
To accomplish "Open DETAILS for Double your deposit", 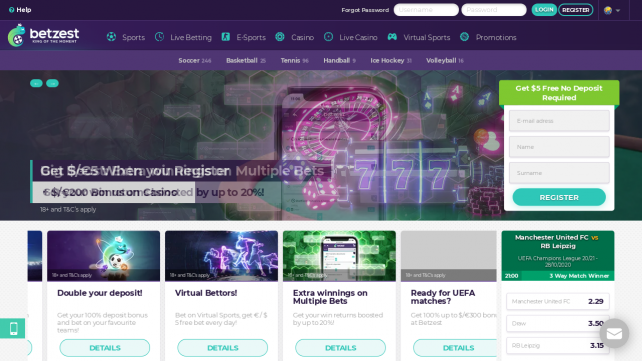I will 105,348.
